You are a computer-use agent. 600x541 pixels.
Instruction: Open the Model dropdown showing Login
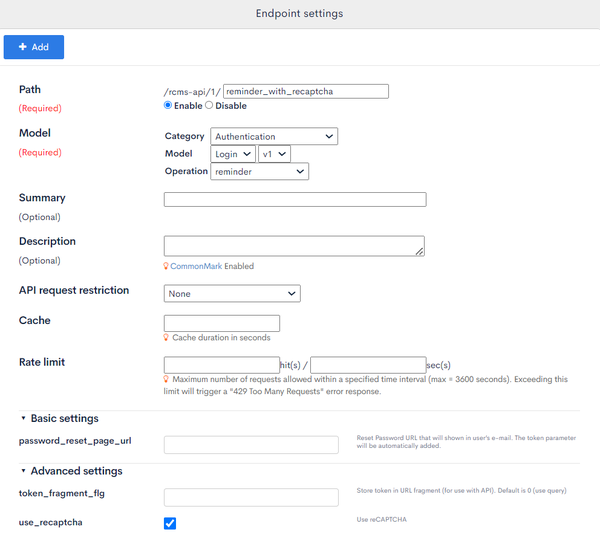233,154
